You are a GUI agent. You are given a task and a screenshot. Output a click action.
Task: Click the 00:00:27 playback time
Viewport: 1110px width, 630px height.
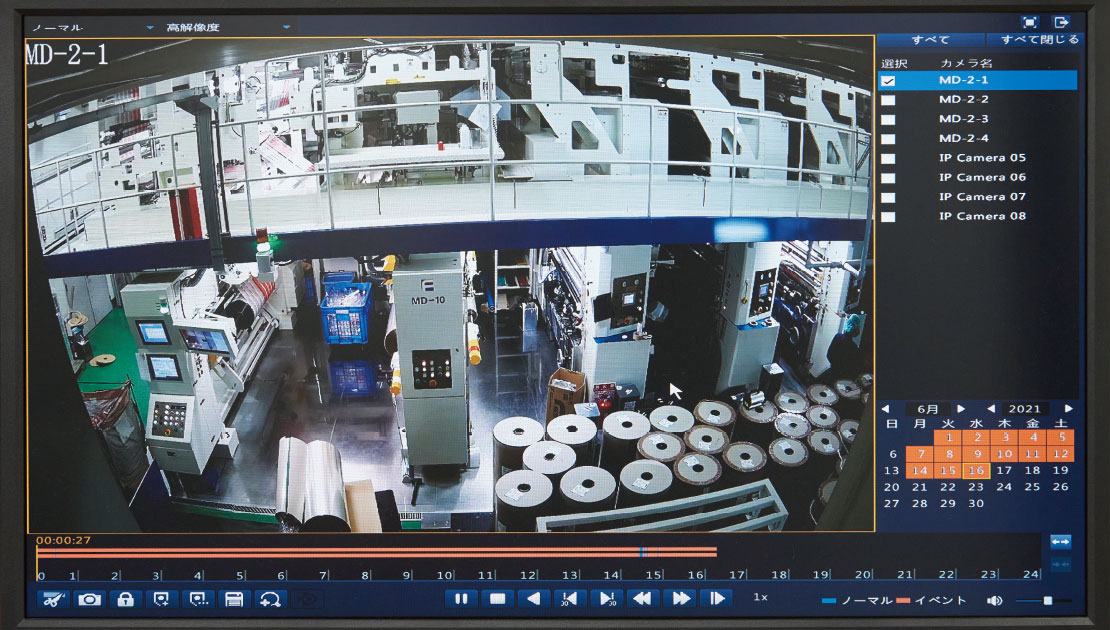tap(63, 540)
